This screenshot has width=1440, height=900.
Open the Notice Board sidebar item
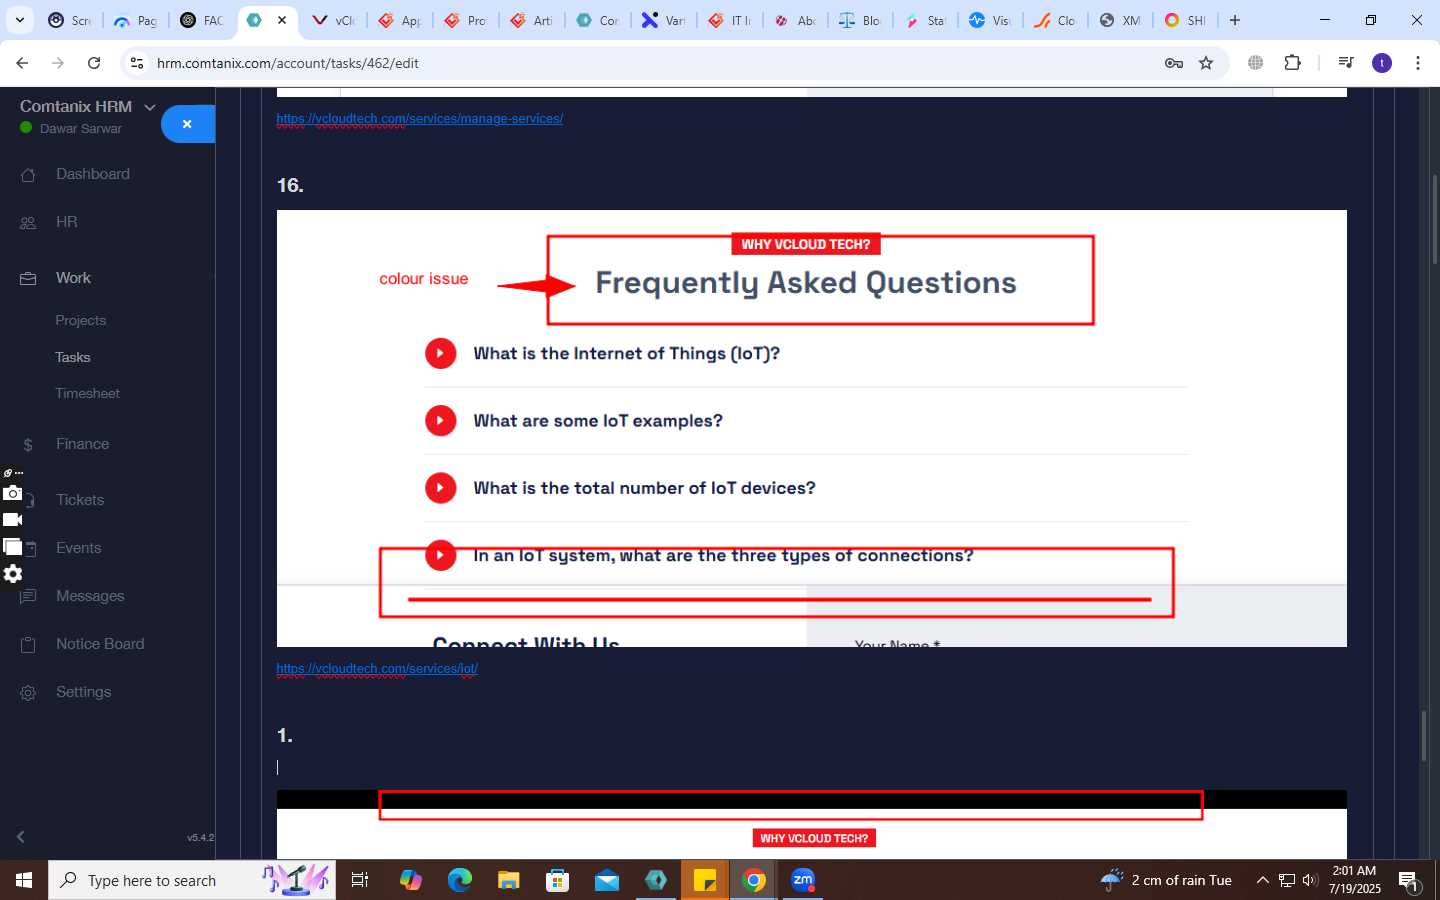click(x=100, y=644)
